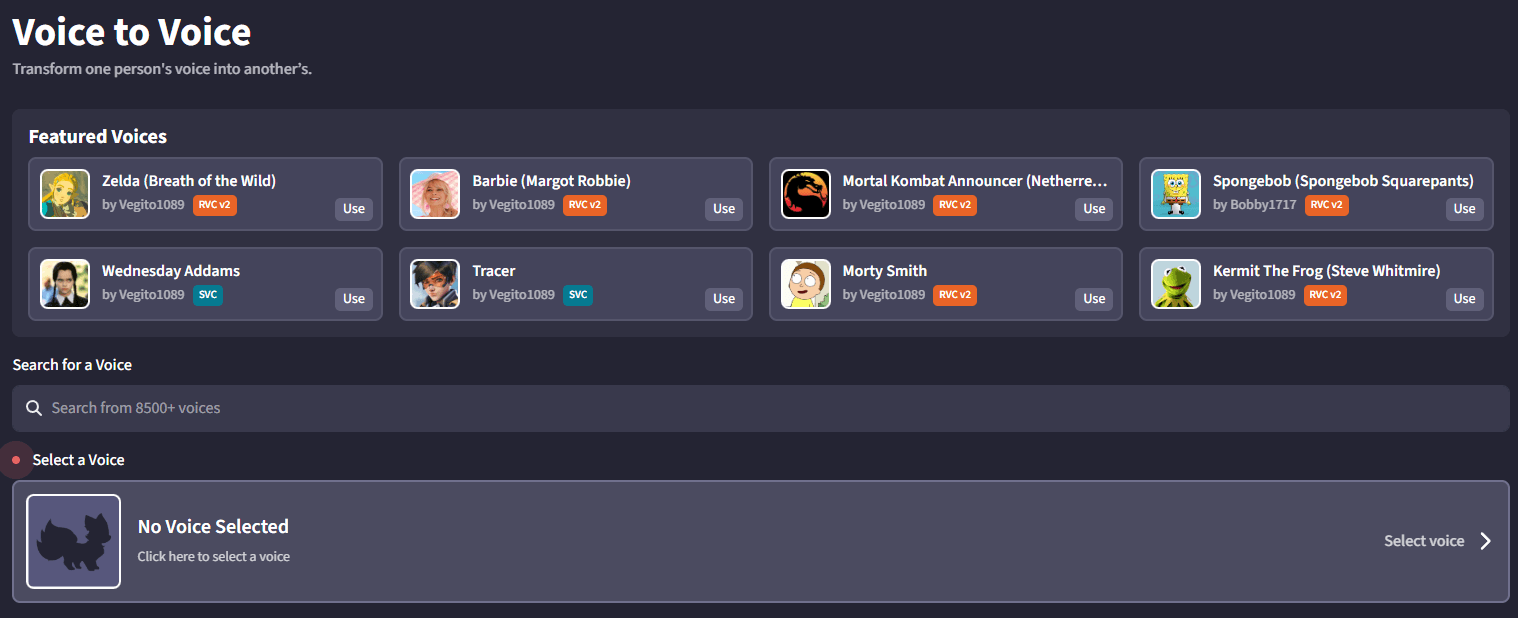Click the Zelda avatar thumbnail
The width and height of the screenshot is (1518, 618).
(x=65, y=194)
